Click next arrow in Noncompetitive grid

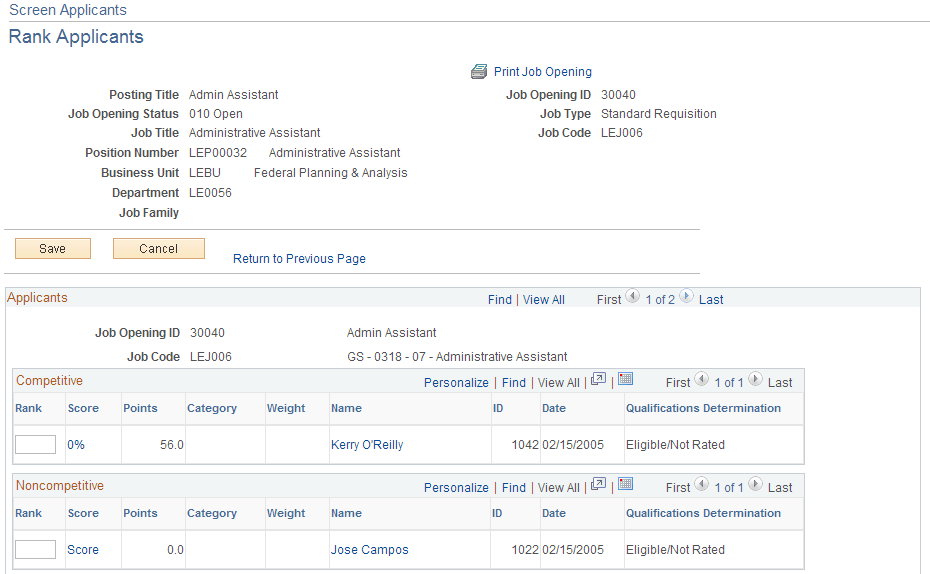[x=755, y=484]
